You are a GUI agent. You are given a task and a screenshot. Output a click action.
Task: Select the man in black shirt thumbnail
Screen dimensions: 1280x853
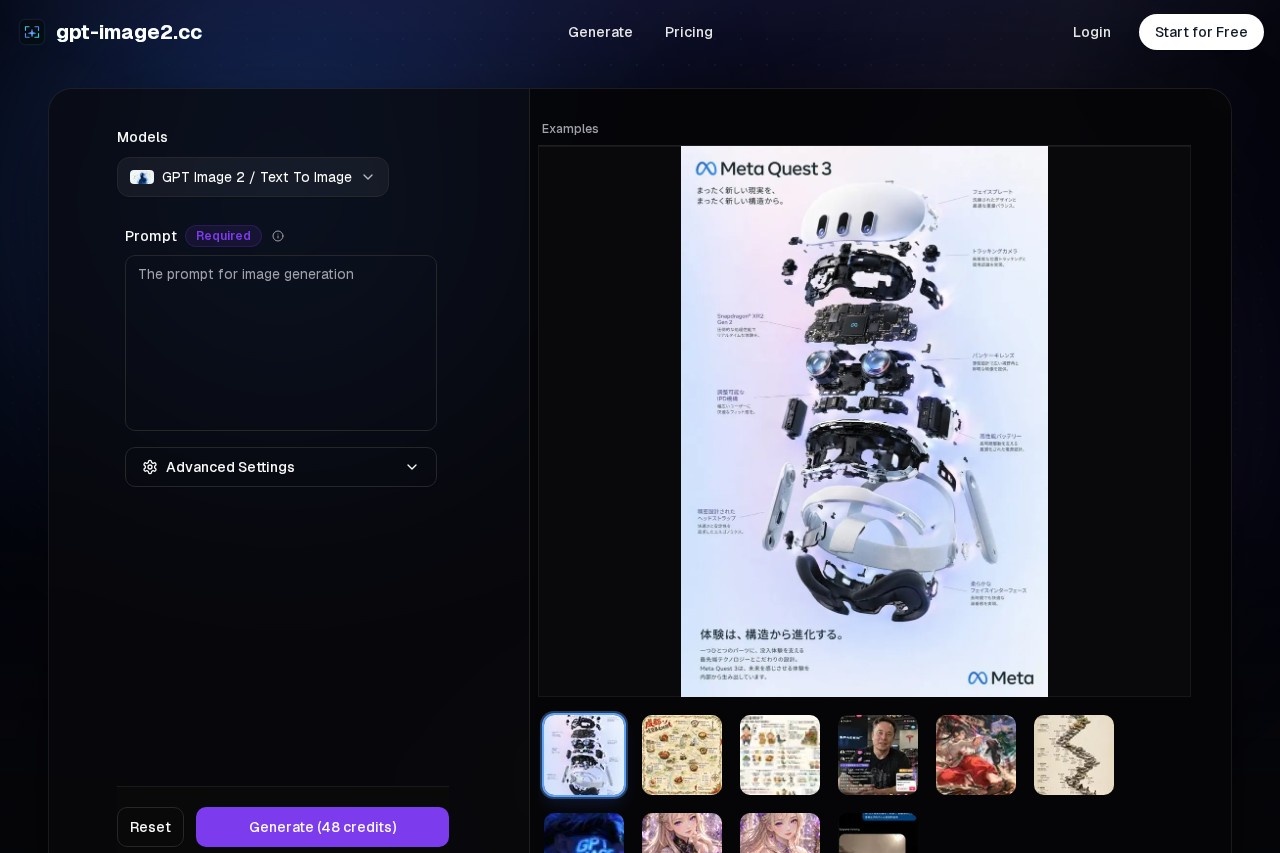(x=878, y=755)
